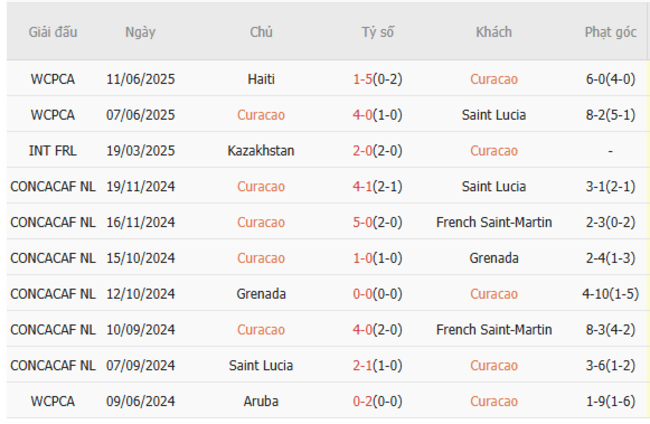The width and height of the screenshot is (650, 424).
Task: Click the 0-0 score versus Grenada
Action: [x=363, y=294]
